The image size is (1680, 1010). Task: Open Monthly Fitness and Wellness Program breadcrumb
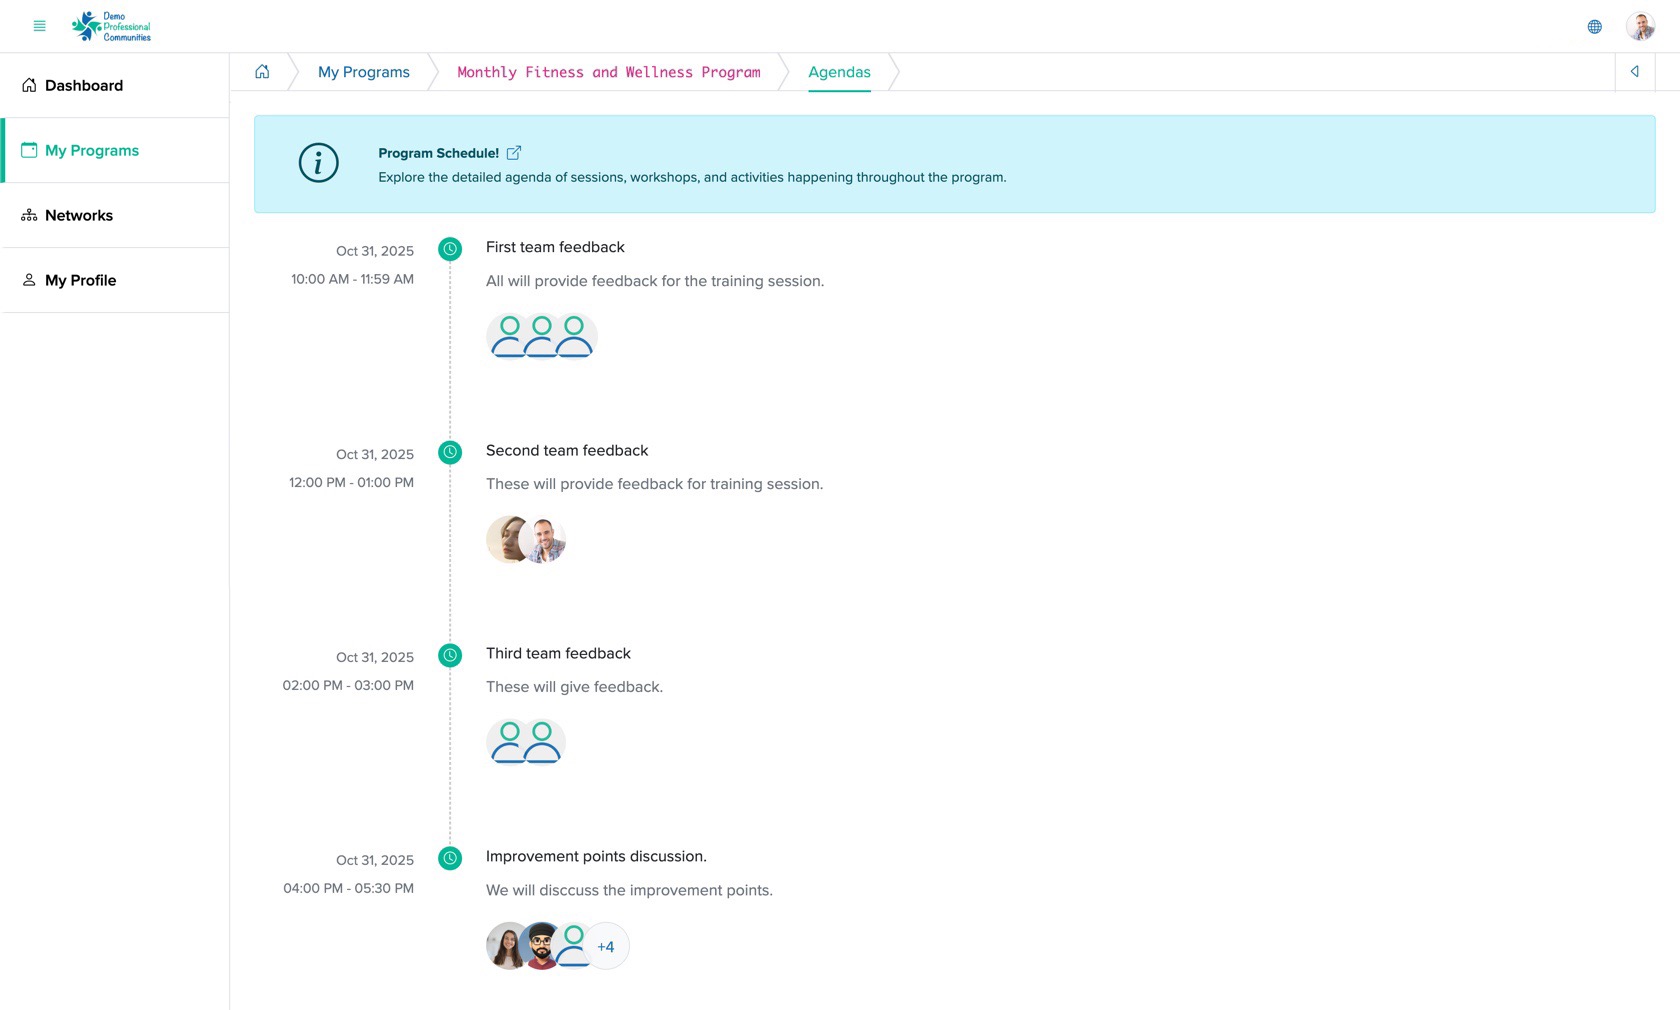(609, 72)
